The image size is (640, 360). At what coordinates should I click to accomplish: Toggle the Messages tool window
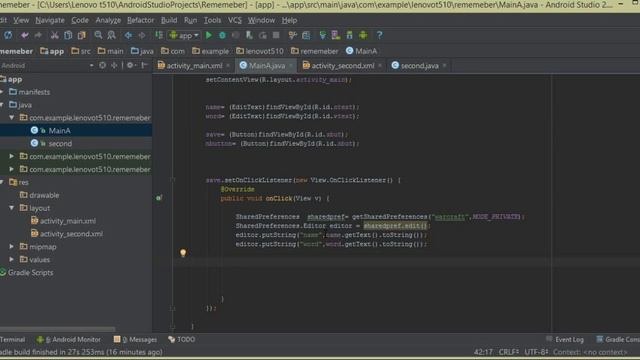coord(135,340)
